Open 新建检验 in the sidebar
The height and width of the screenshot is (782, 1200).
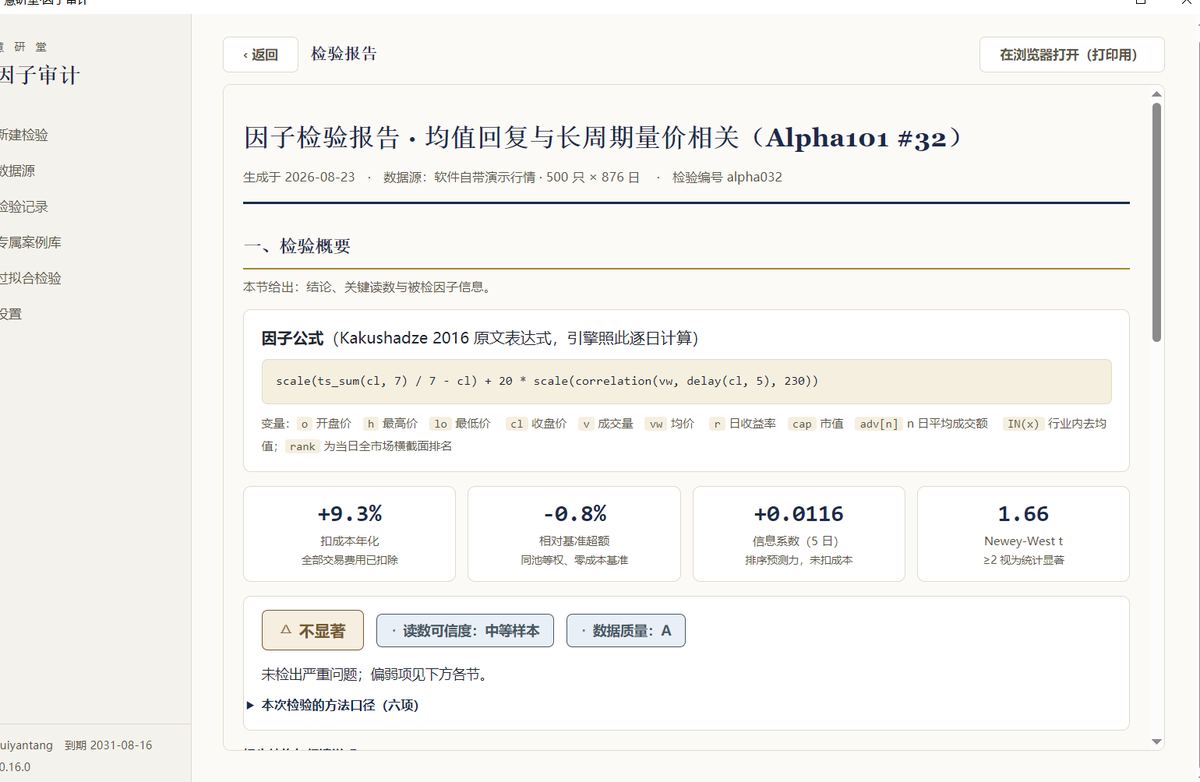(x=24, y=135)
